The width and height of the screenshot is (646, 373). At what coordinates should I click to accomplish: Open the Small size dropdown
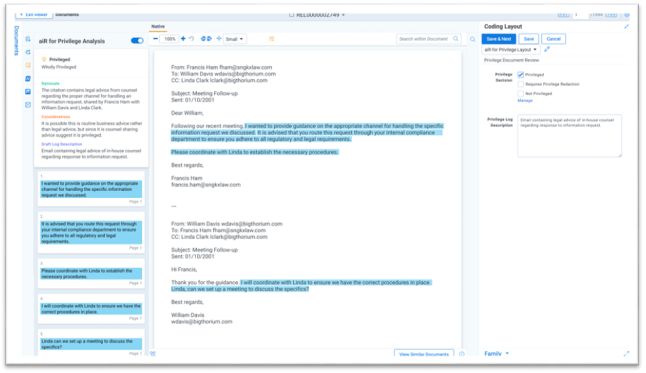[234, 39]
